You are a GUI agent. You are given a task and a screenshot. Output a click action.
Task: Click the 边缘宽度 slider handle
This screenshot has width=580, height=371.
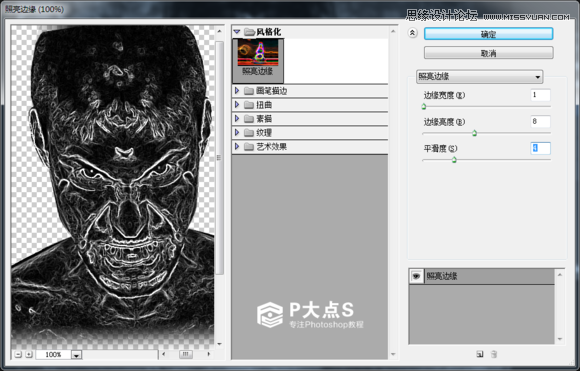pos(424,107)
